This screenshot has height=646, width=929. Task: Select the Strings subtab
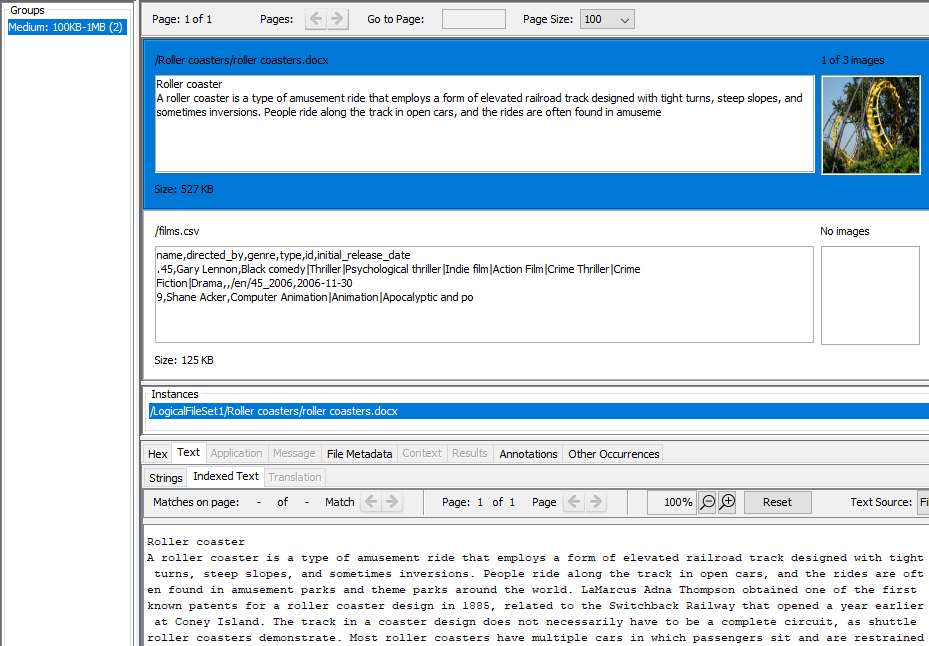[x=164, y=477]
